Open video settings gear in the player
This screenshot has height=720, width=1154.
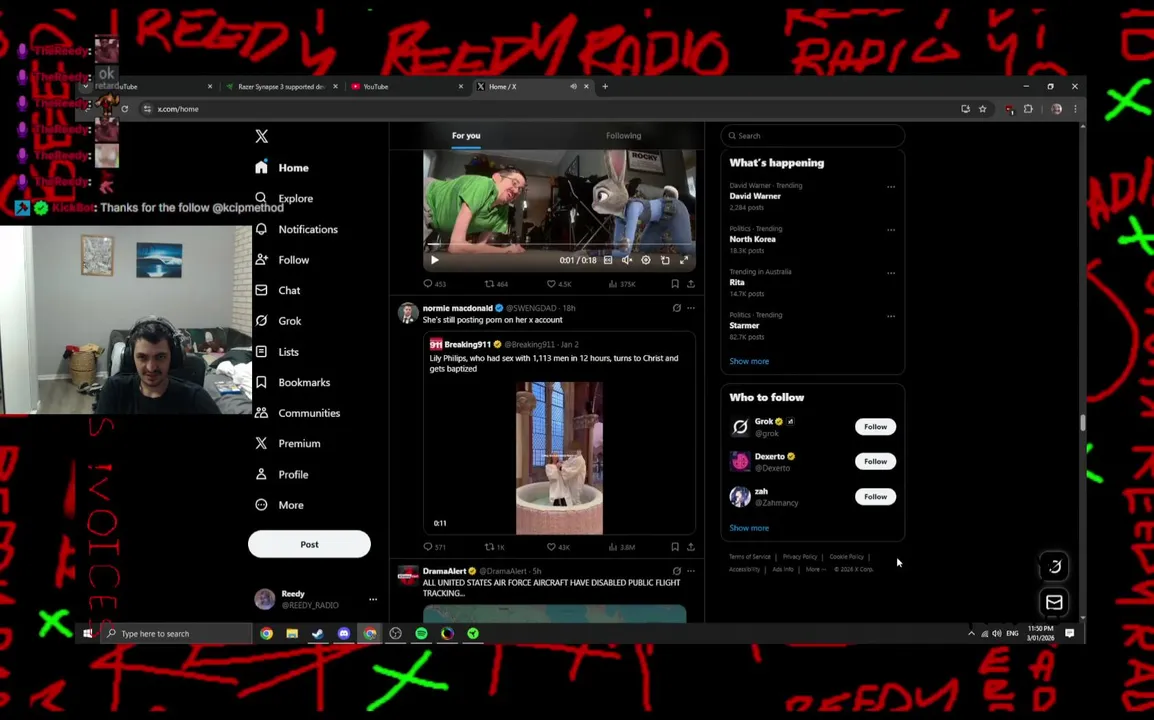645,260
